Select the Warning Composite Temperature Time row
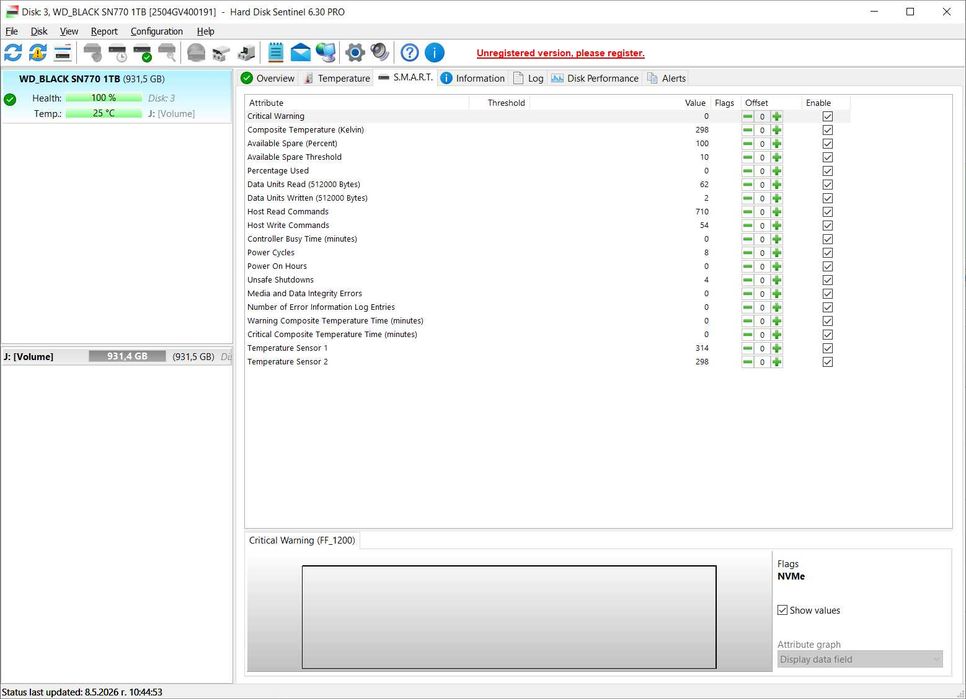The width and height of the screenshot is (966, 699). [548, 320]
